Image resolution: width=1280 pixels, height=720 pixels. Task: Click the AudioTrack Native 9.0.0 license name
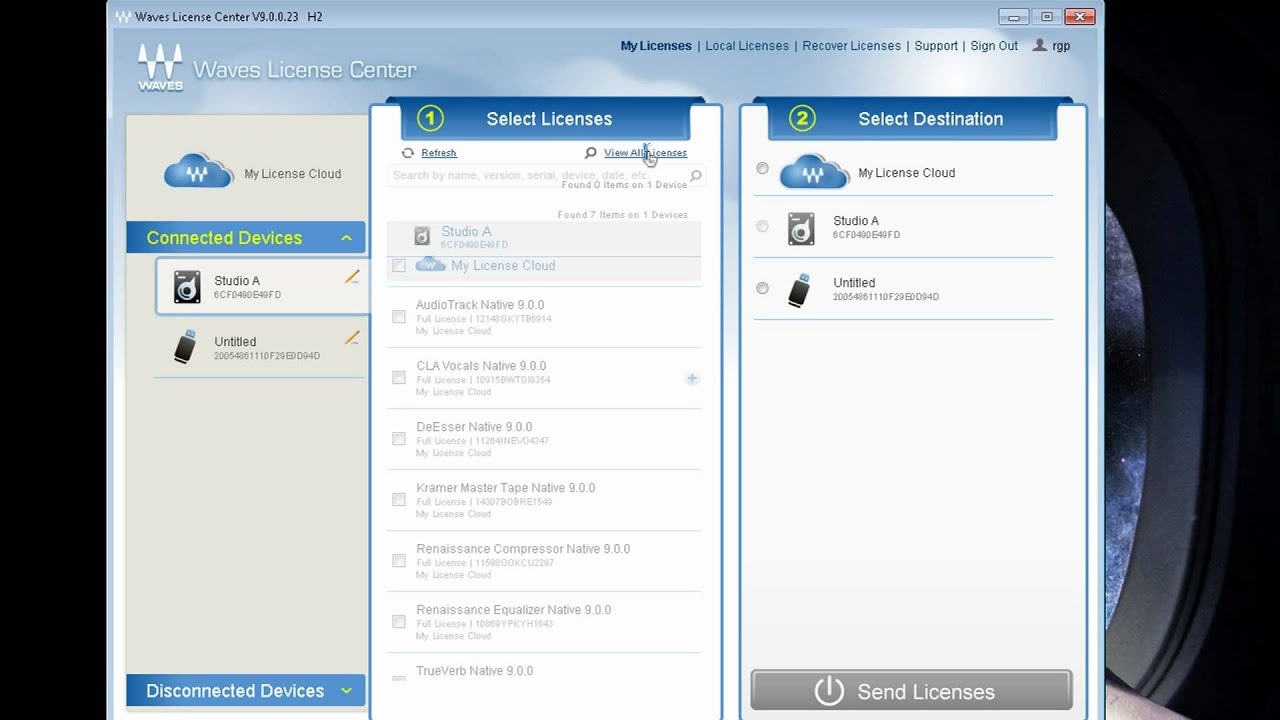[x=480, y=305]
